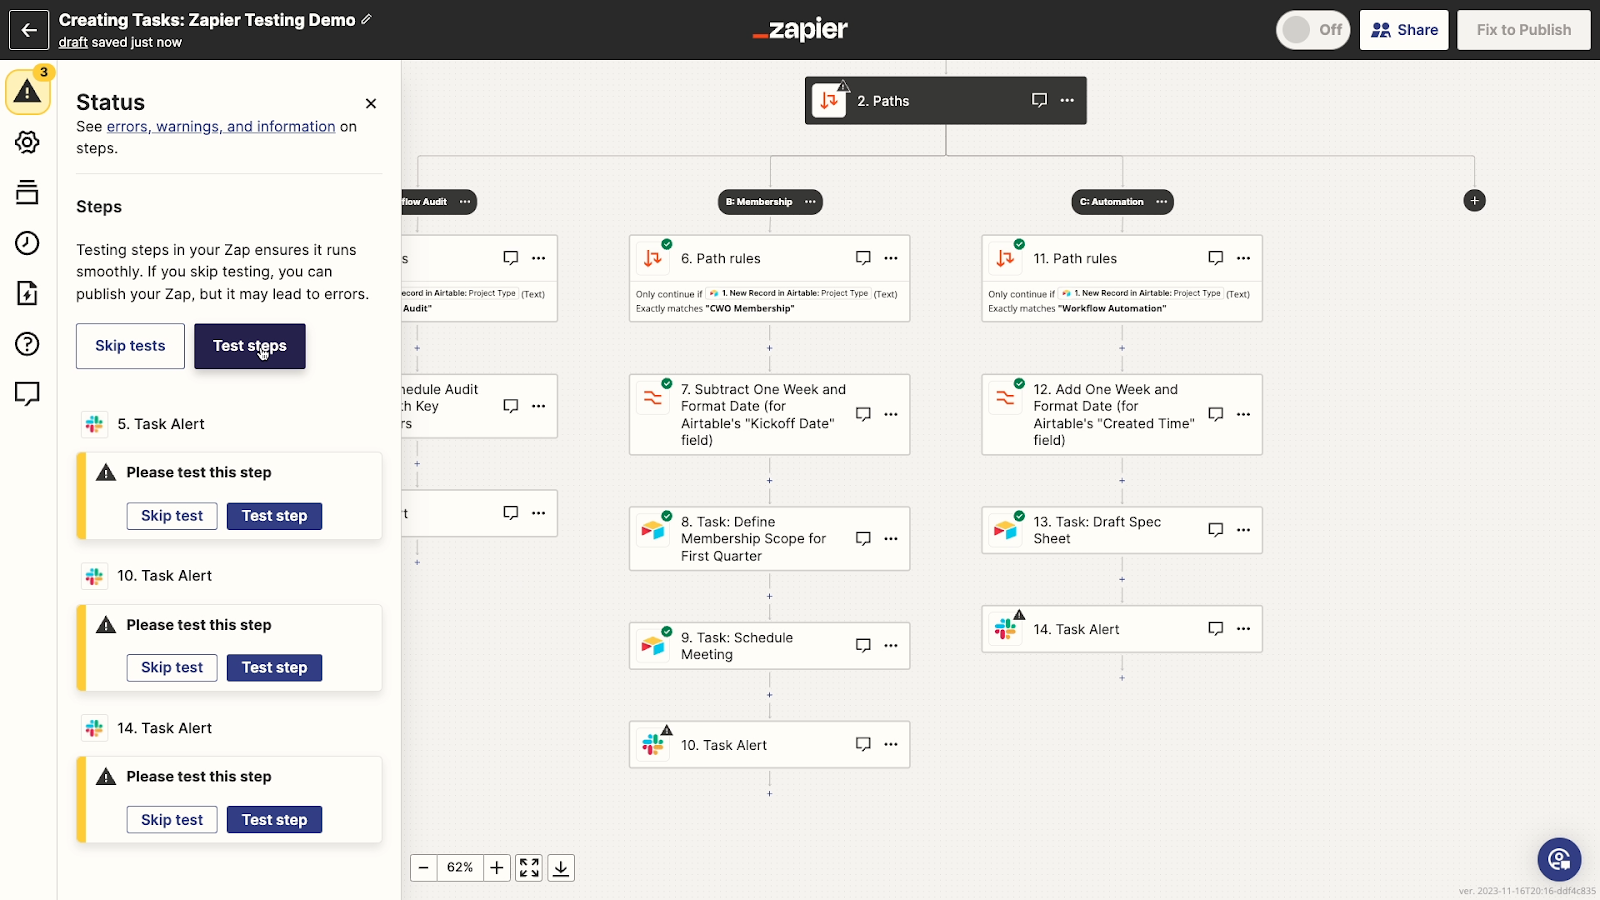Open the versions stack icon in sidebar
Viewport: 1600px width, 900px height.
coord(28,192)
